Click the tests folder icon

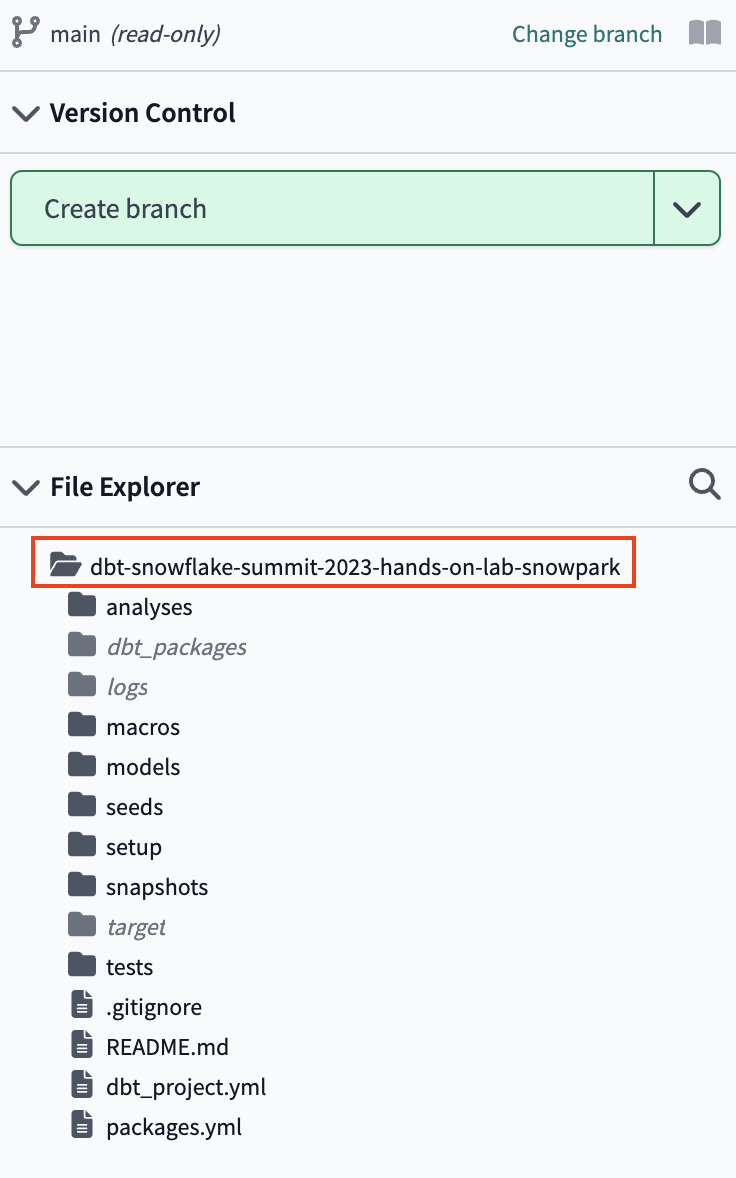pyautogui.click(x=82, y=964)
